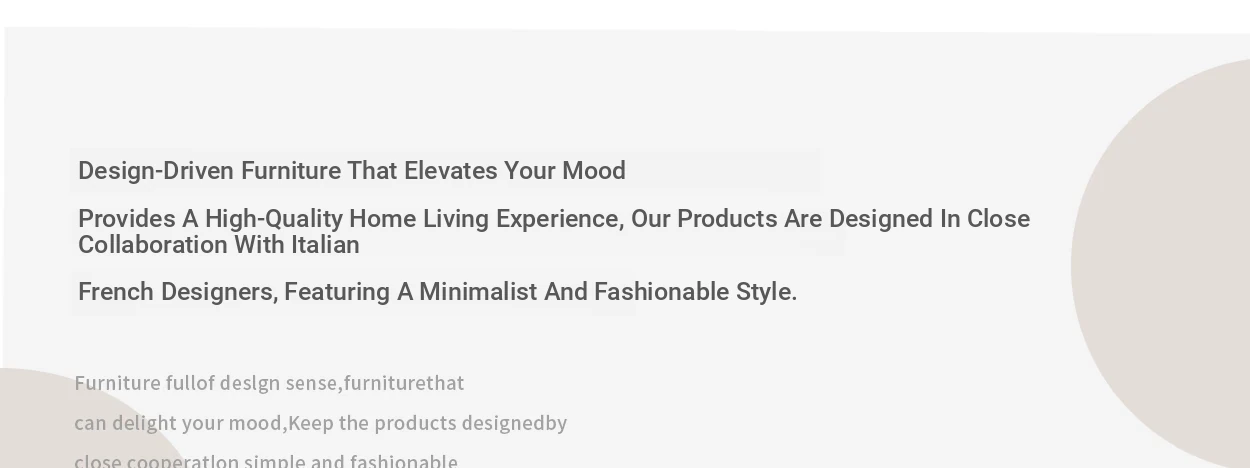Select the word 'Minimalist' in the headline
The image size is (1250, 468).
point(478,292)
